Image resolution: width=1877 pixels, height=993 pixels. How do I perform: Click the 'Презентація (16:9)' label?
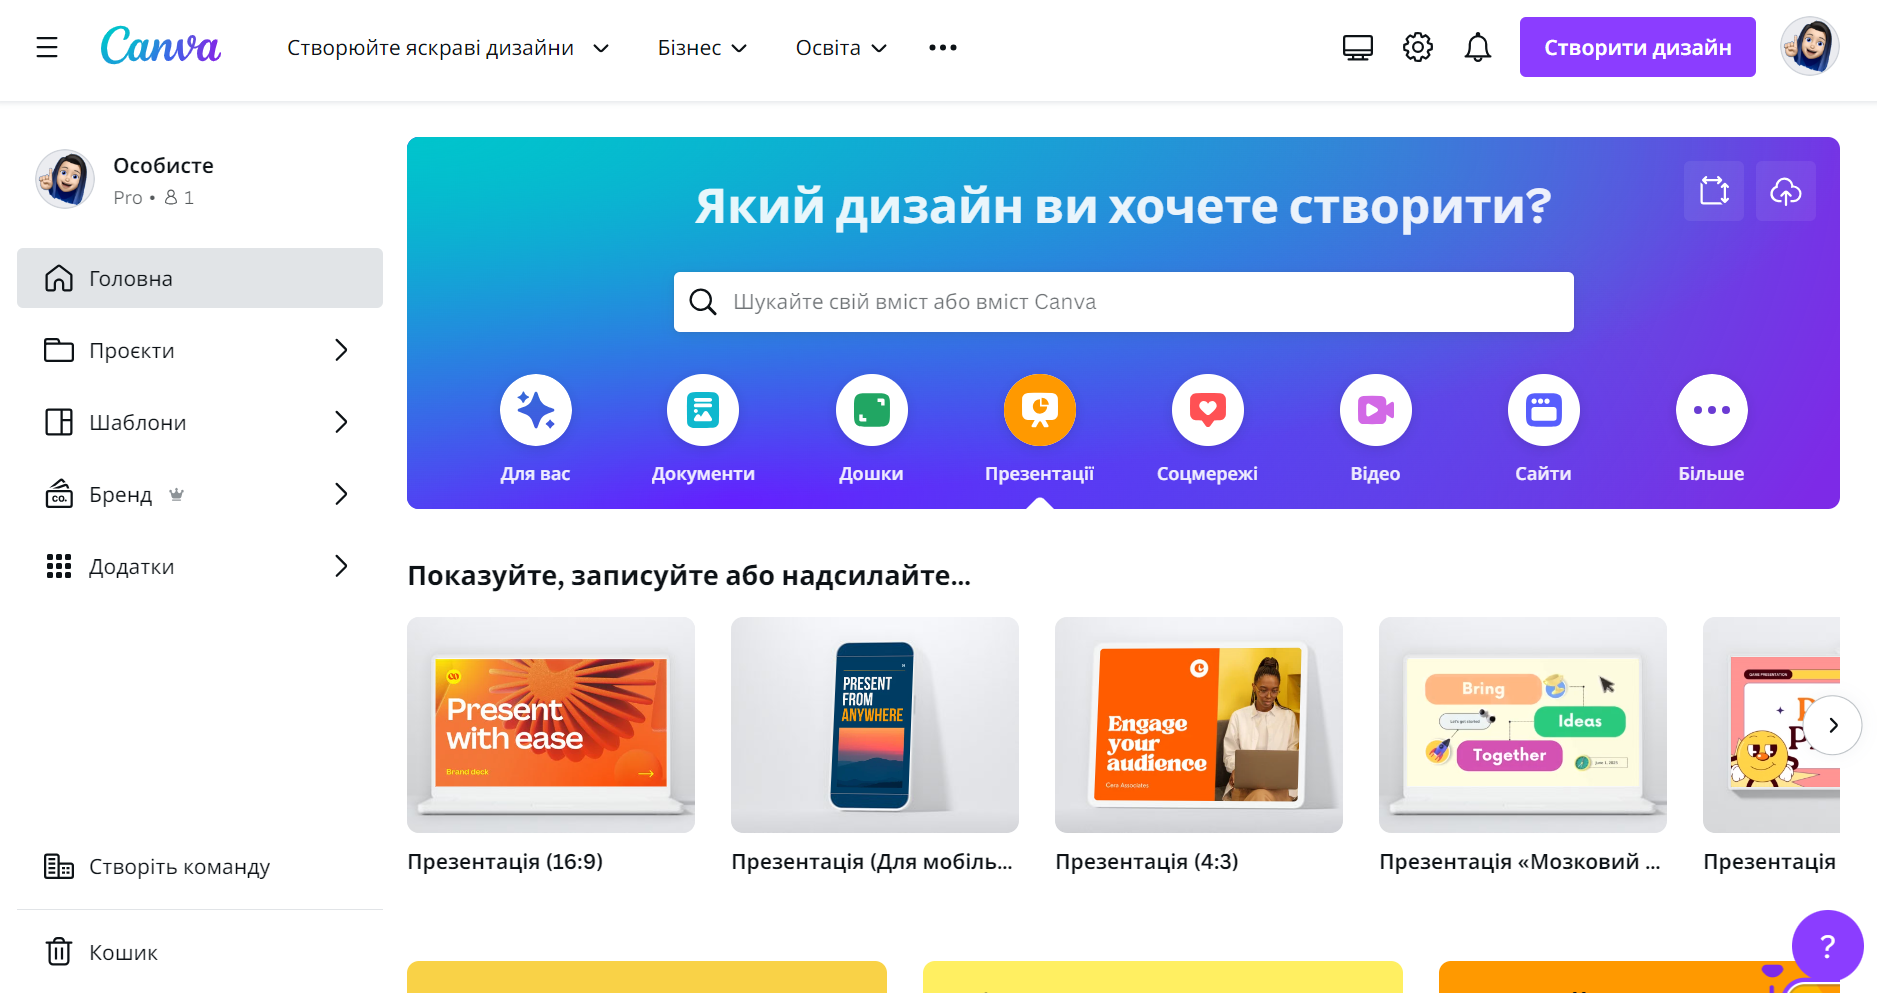click(505, 862)
